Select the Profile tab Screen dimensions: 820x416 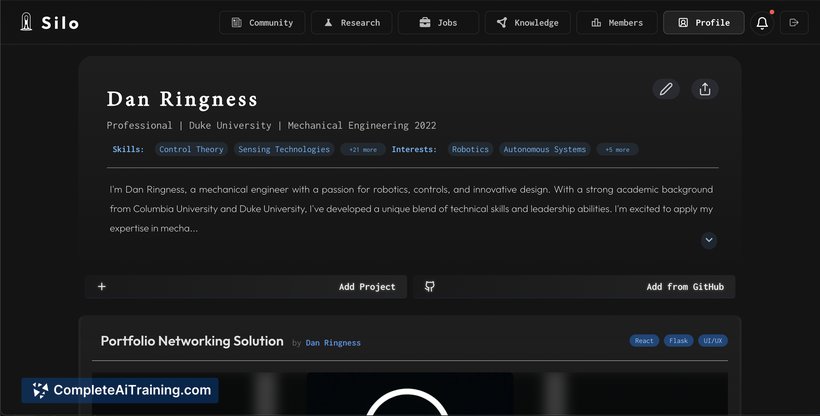[704, 23]
